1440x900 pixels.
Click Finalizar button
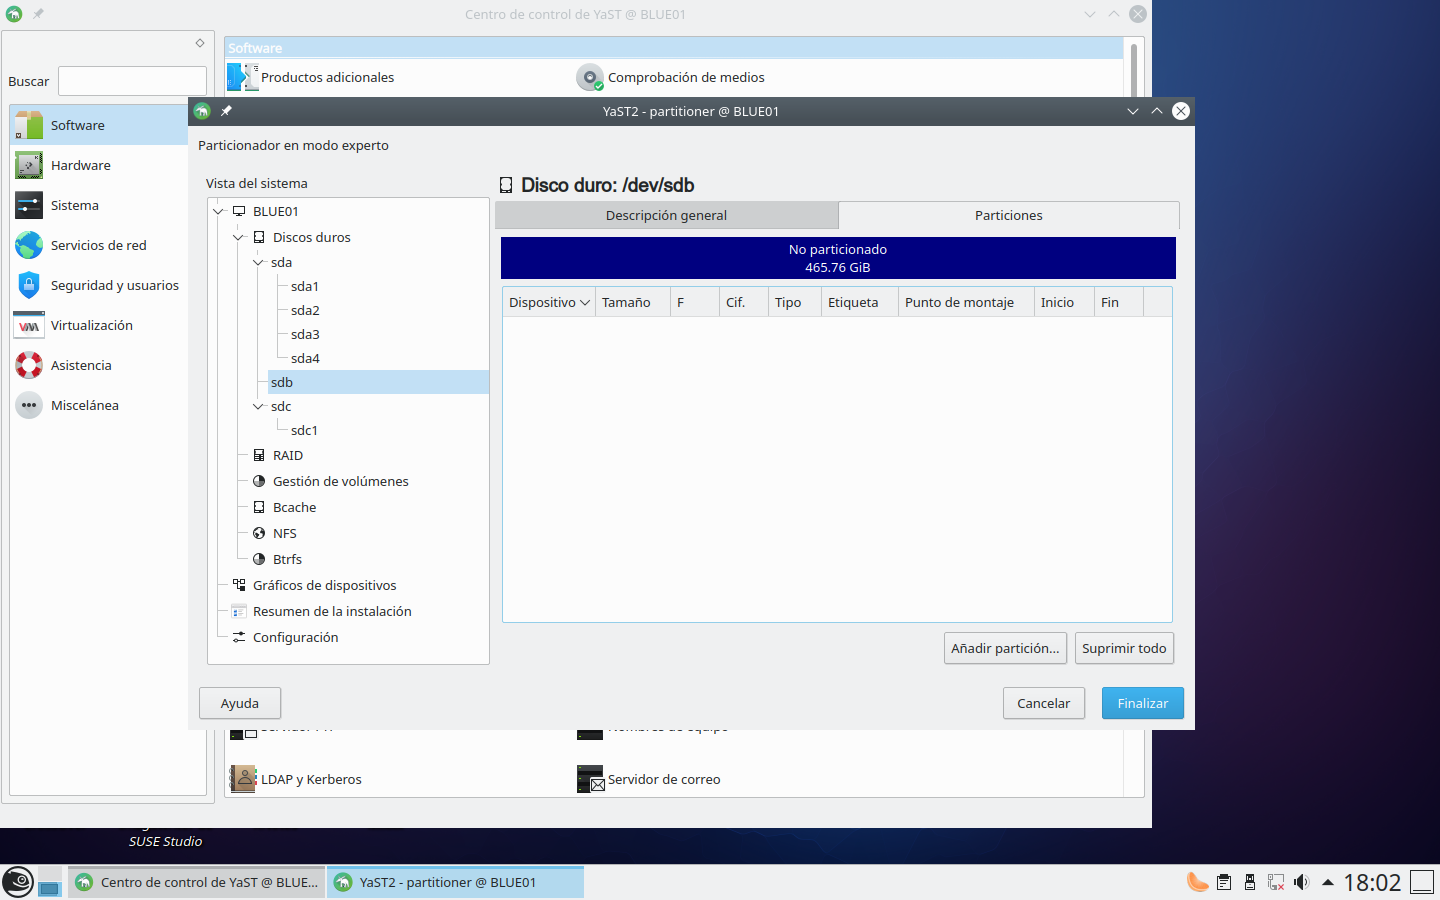click(1143, 703)
